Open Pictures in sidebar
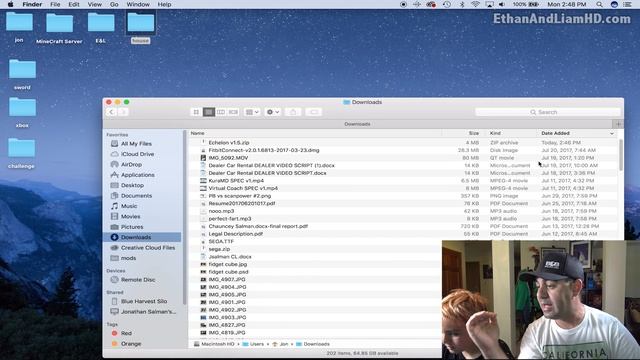 (132, 227)
